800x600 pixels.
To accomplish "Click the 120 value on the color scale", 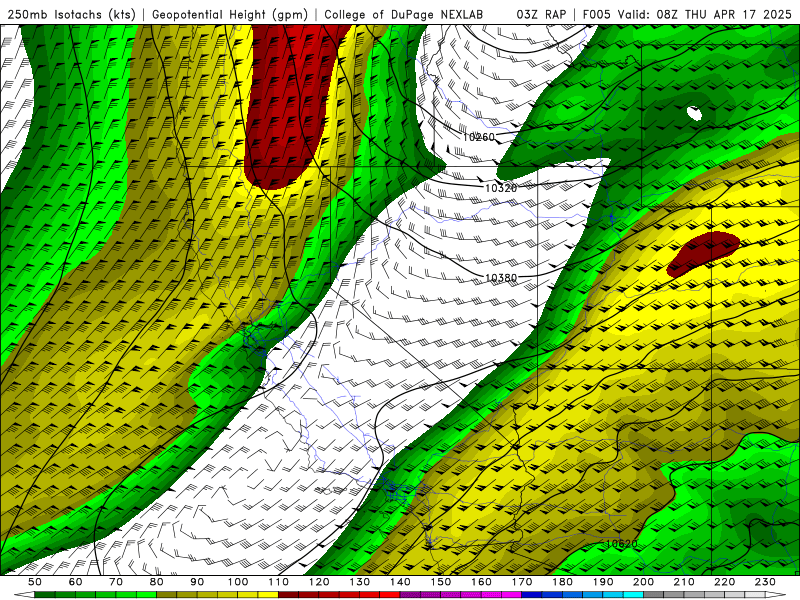I will [x=319, y=582].
